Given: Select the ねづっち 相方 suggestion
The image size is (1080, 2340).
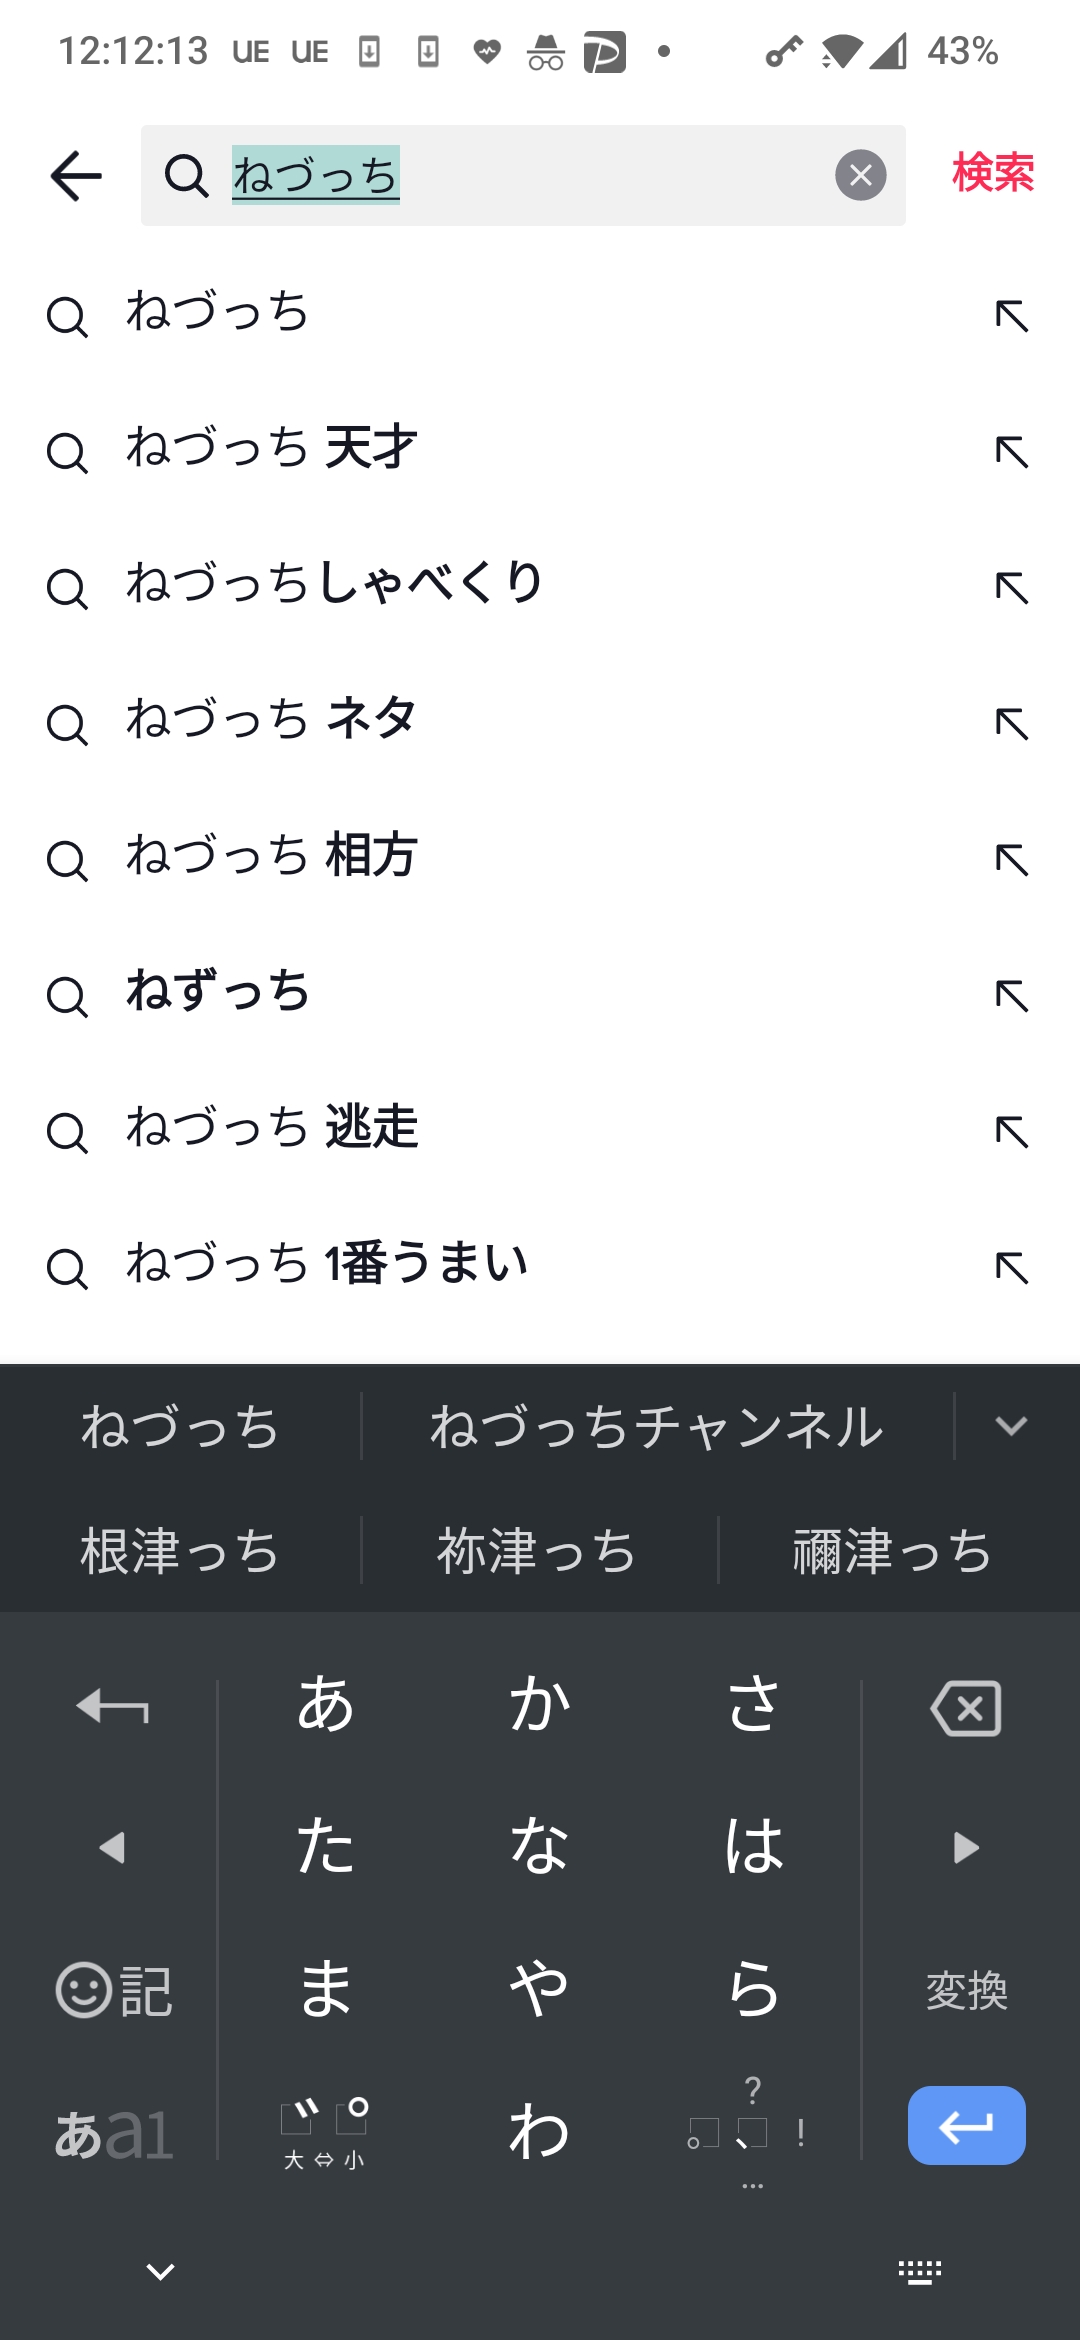Looking at the screenshot, I should 272,856.
